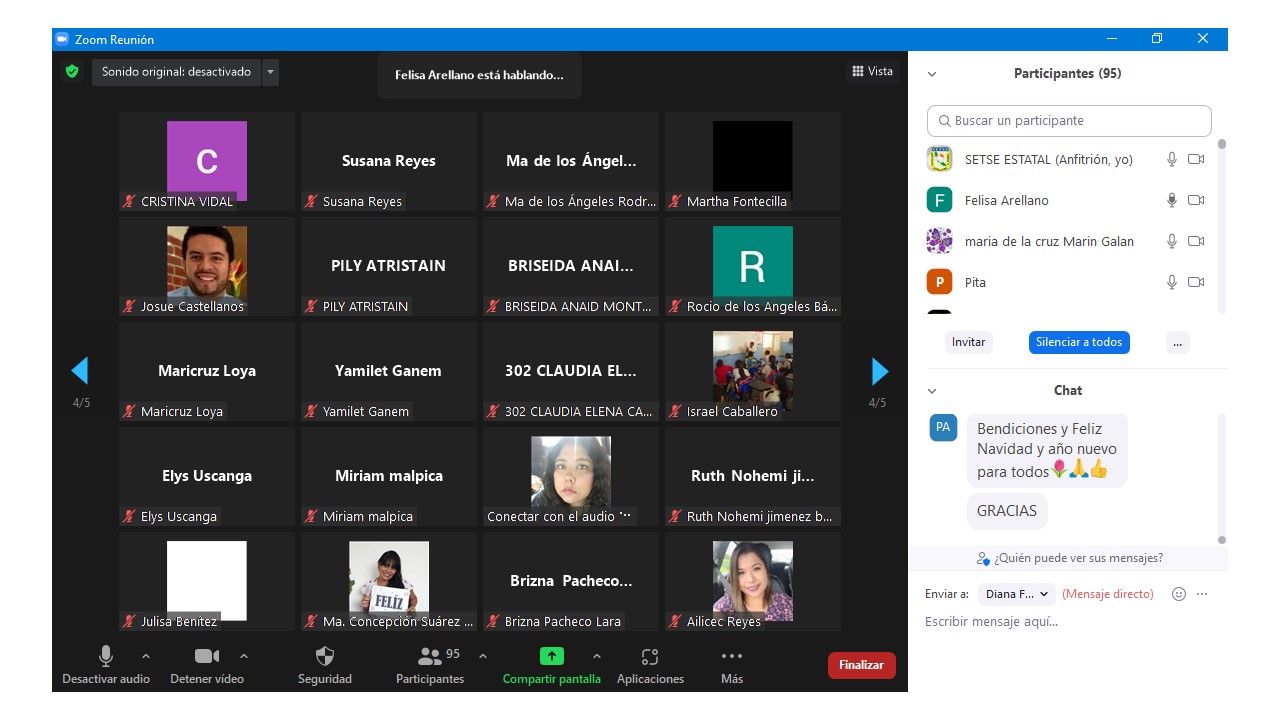Select Ma. Concepción Suárez video tile

coord(389,581)
